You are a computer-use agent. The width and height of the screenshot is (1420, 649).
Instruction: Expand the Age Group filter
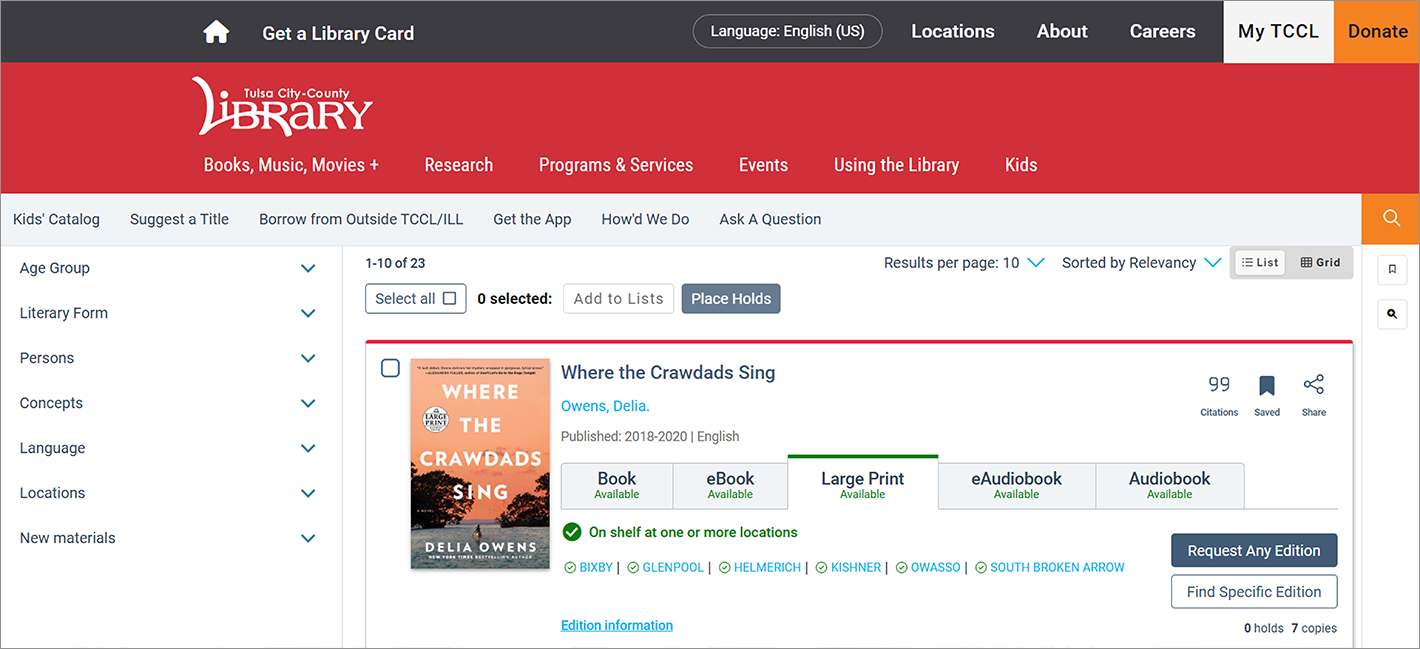308,268
